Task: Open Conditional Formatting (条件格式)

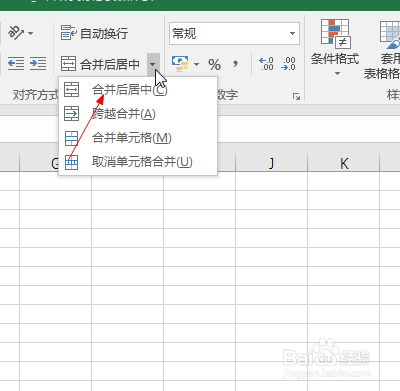Action: 335,47
